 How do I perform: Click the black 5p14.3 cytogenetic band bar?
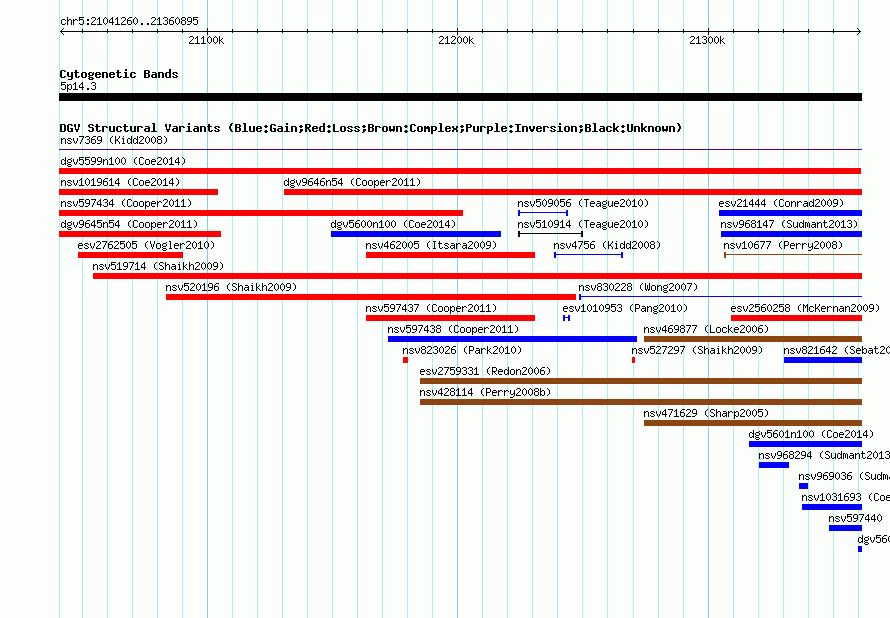[460, 97]
